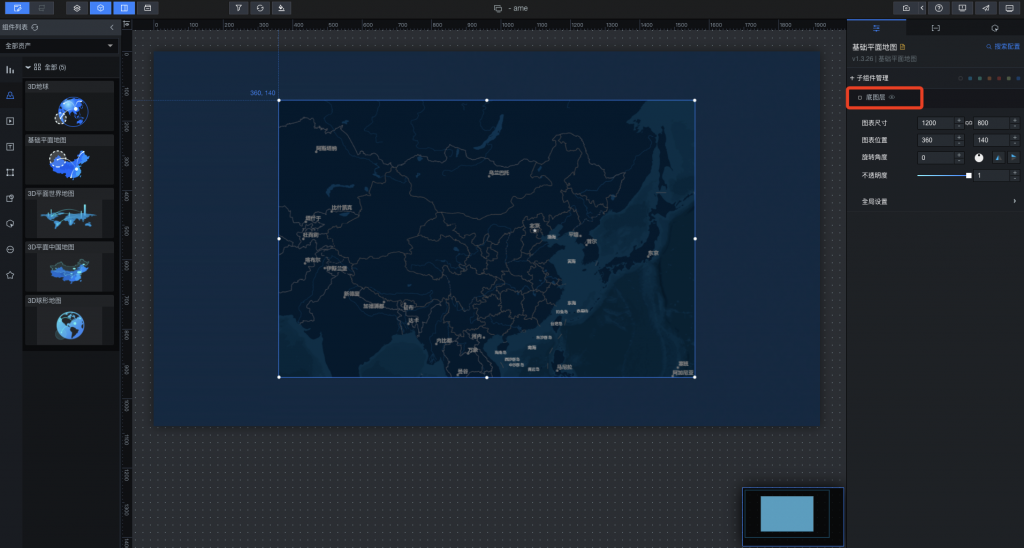The image size is (1024, 548).
Task: Add the 3D平面中国地图 component
Action: click(x=69, y=267)
